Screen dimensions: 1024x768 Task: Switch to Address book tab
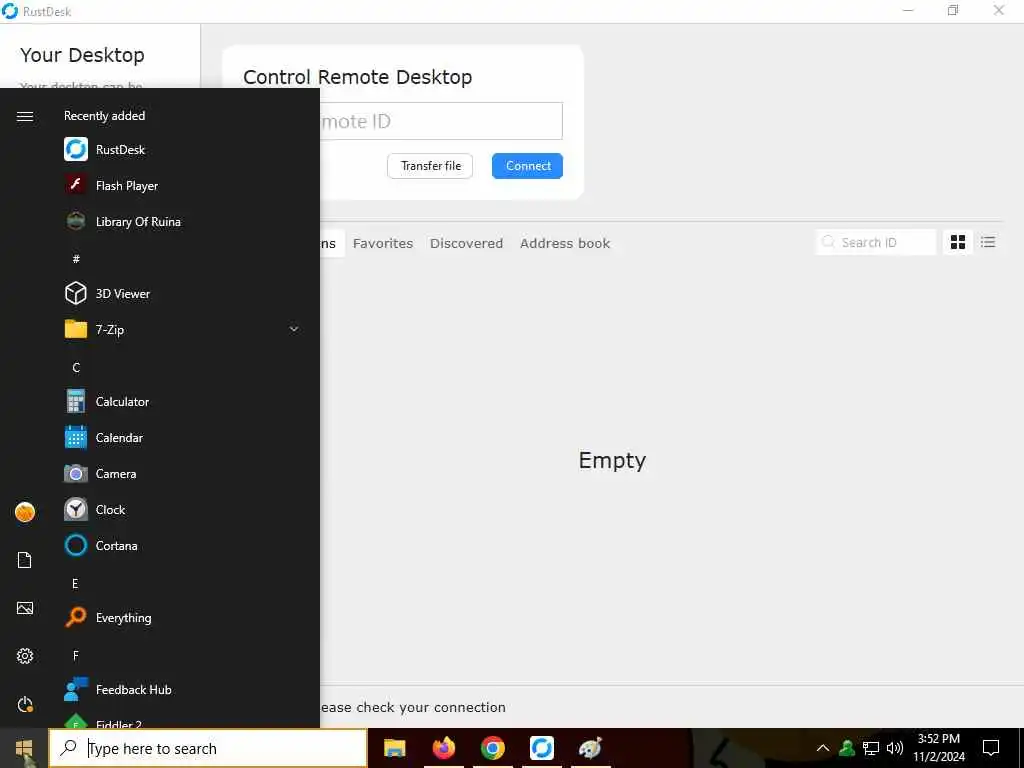point(565,244)
